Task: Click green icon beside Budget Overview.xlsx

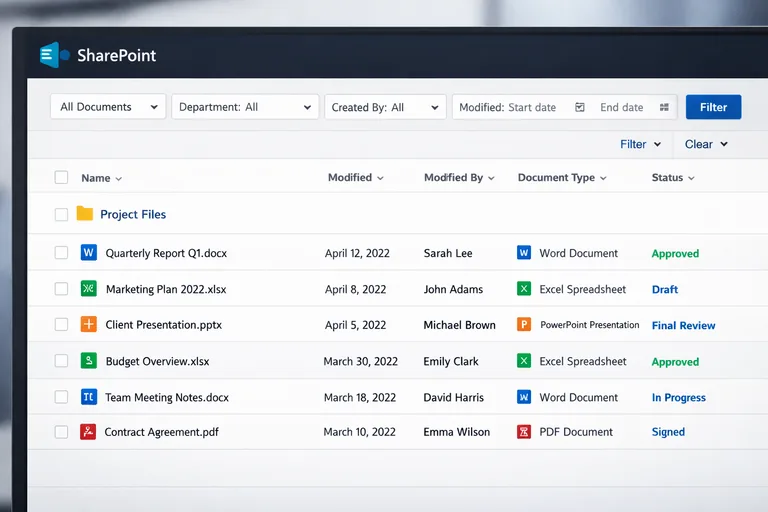Action: 89,361
